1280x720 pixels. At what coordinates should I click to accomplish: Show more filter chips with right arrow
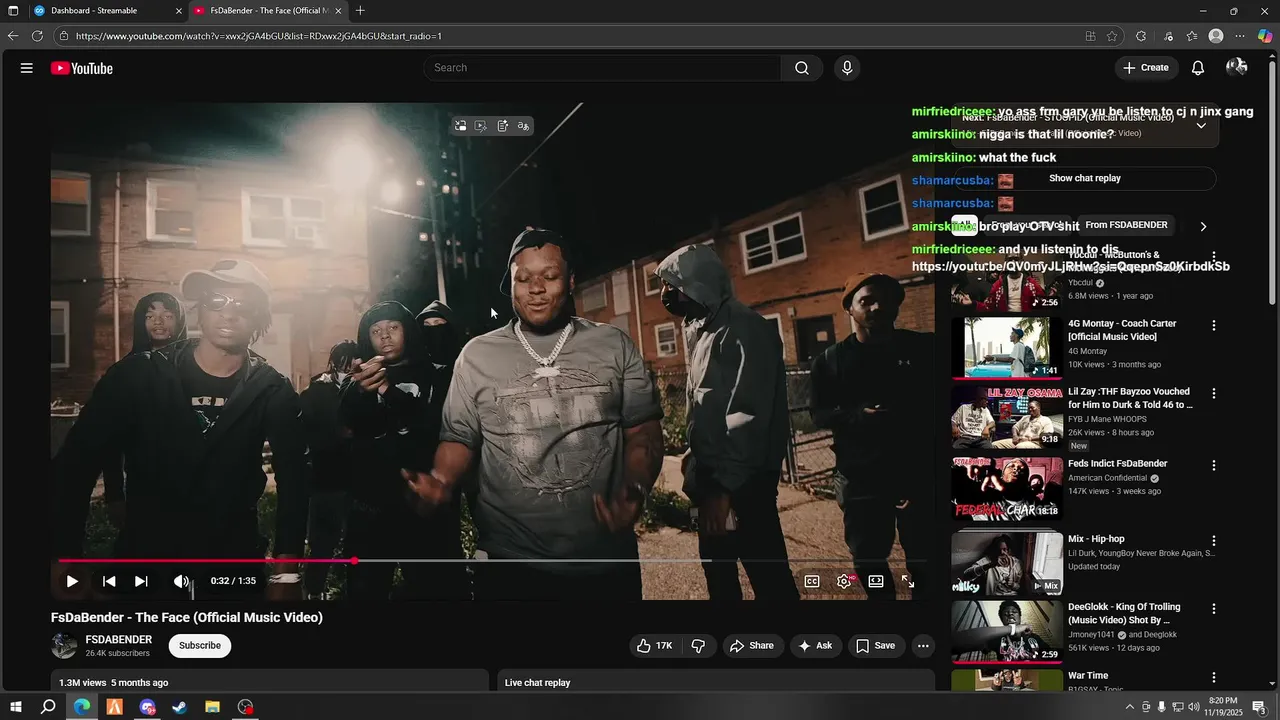click(x=1203, y=226)
